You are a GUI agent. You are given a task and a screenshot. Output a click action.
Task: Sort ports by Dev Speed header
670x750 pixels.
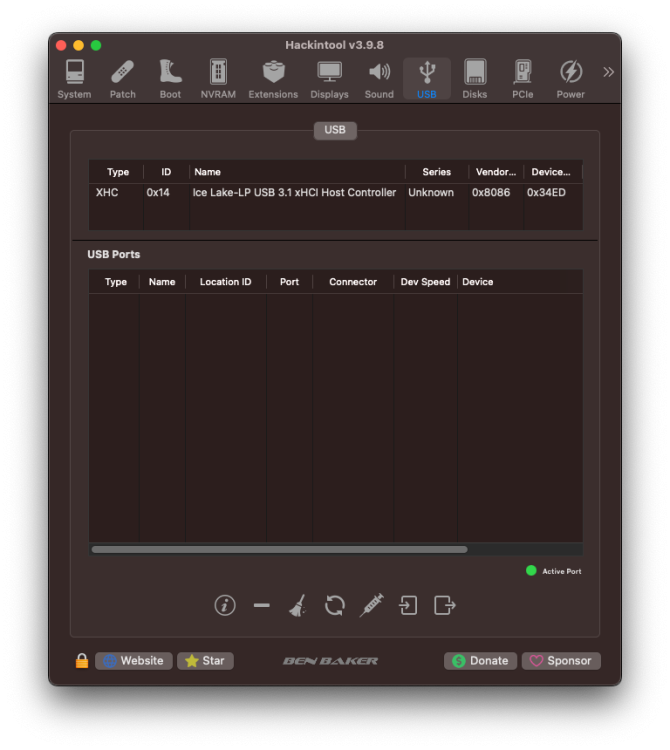(x=425, y=282)
